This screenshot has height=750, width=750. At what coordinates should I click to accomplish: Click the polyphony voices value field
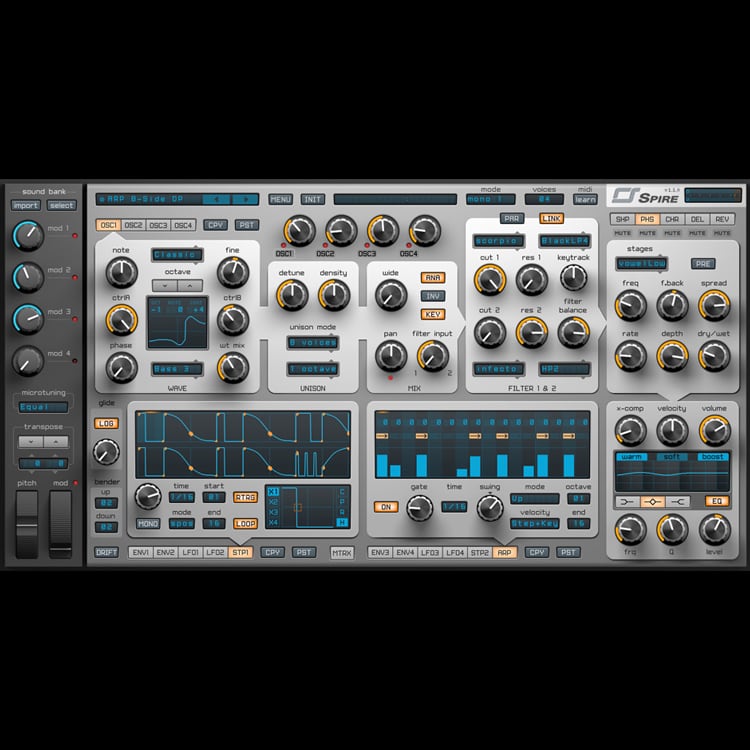coord(544,199)
